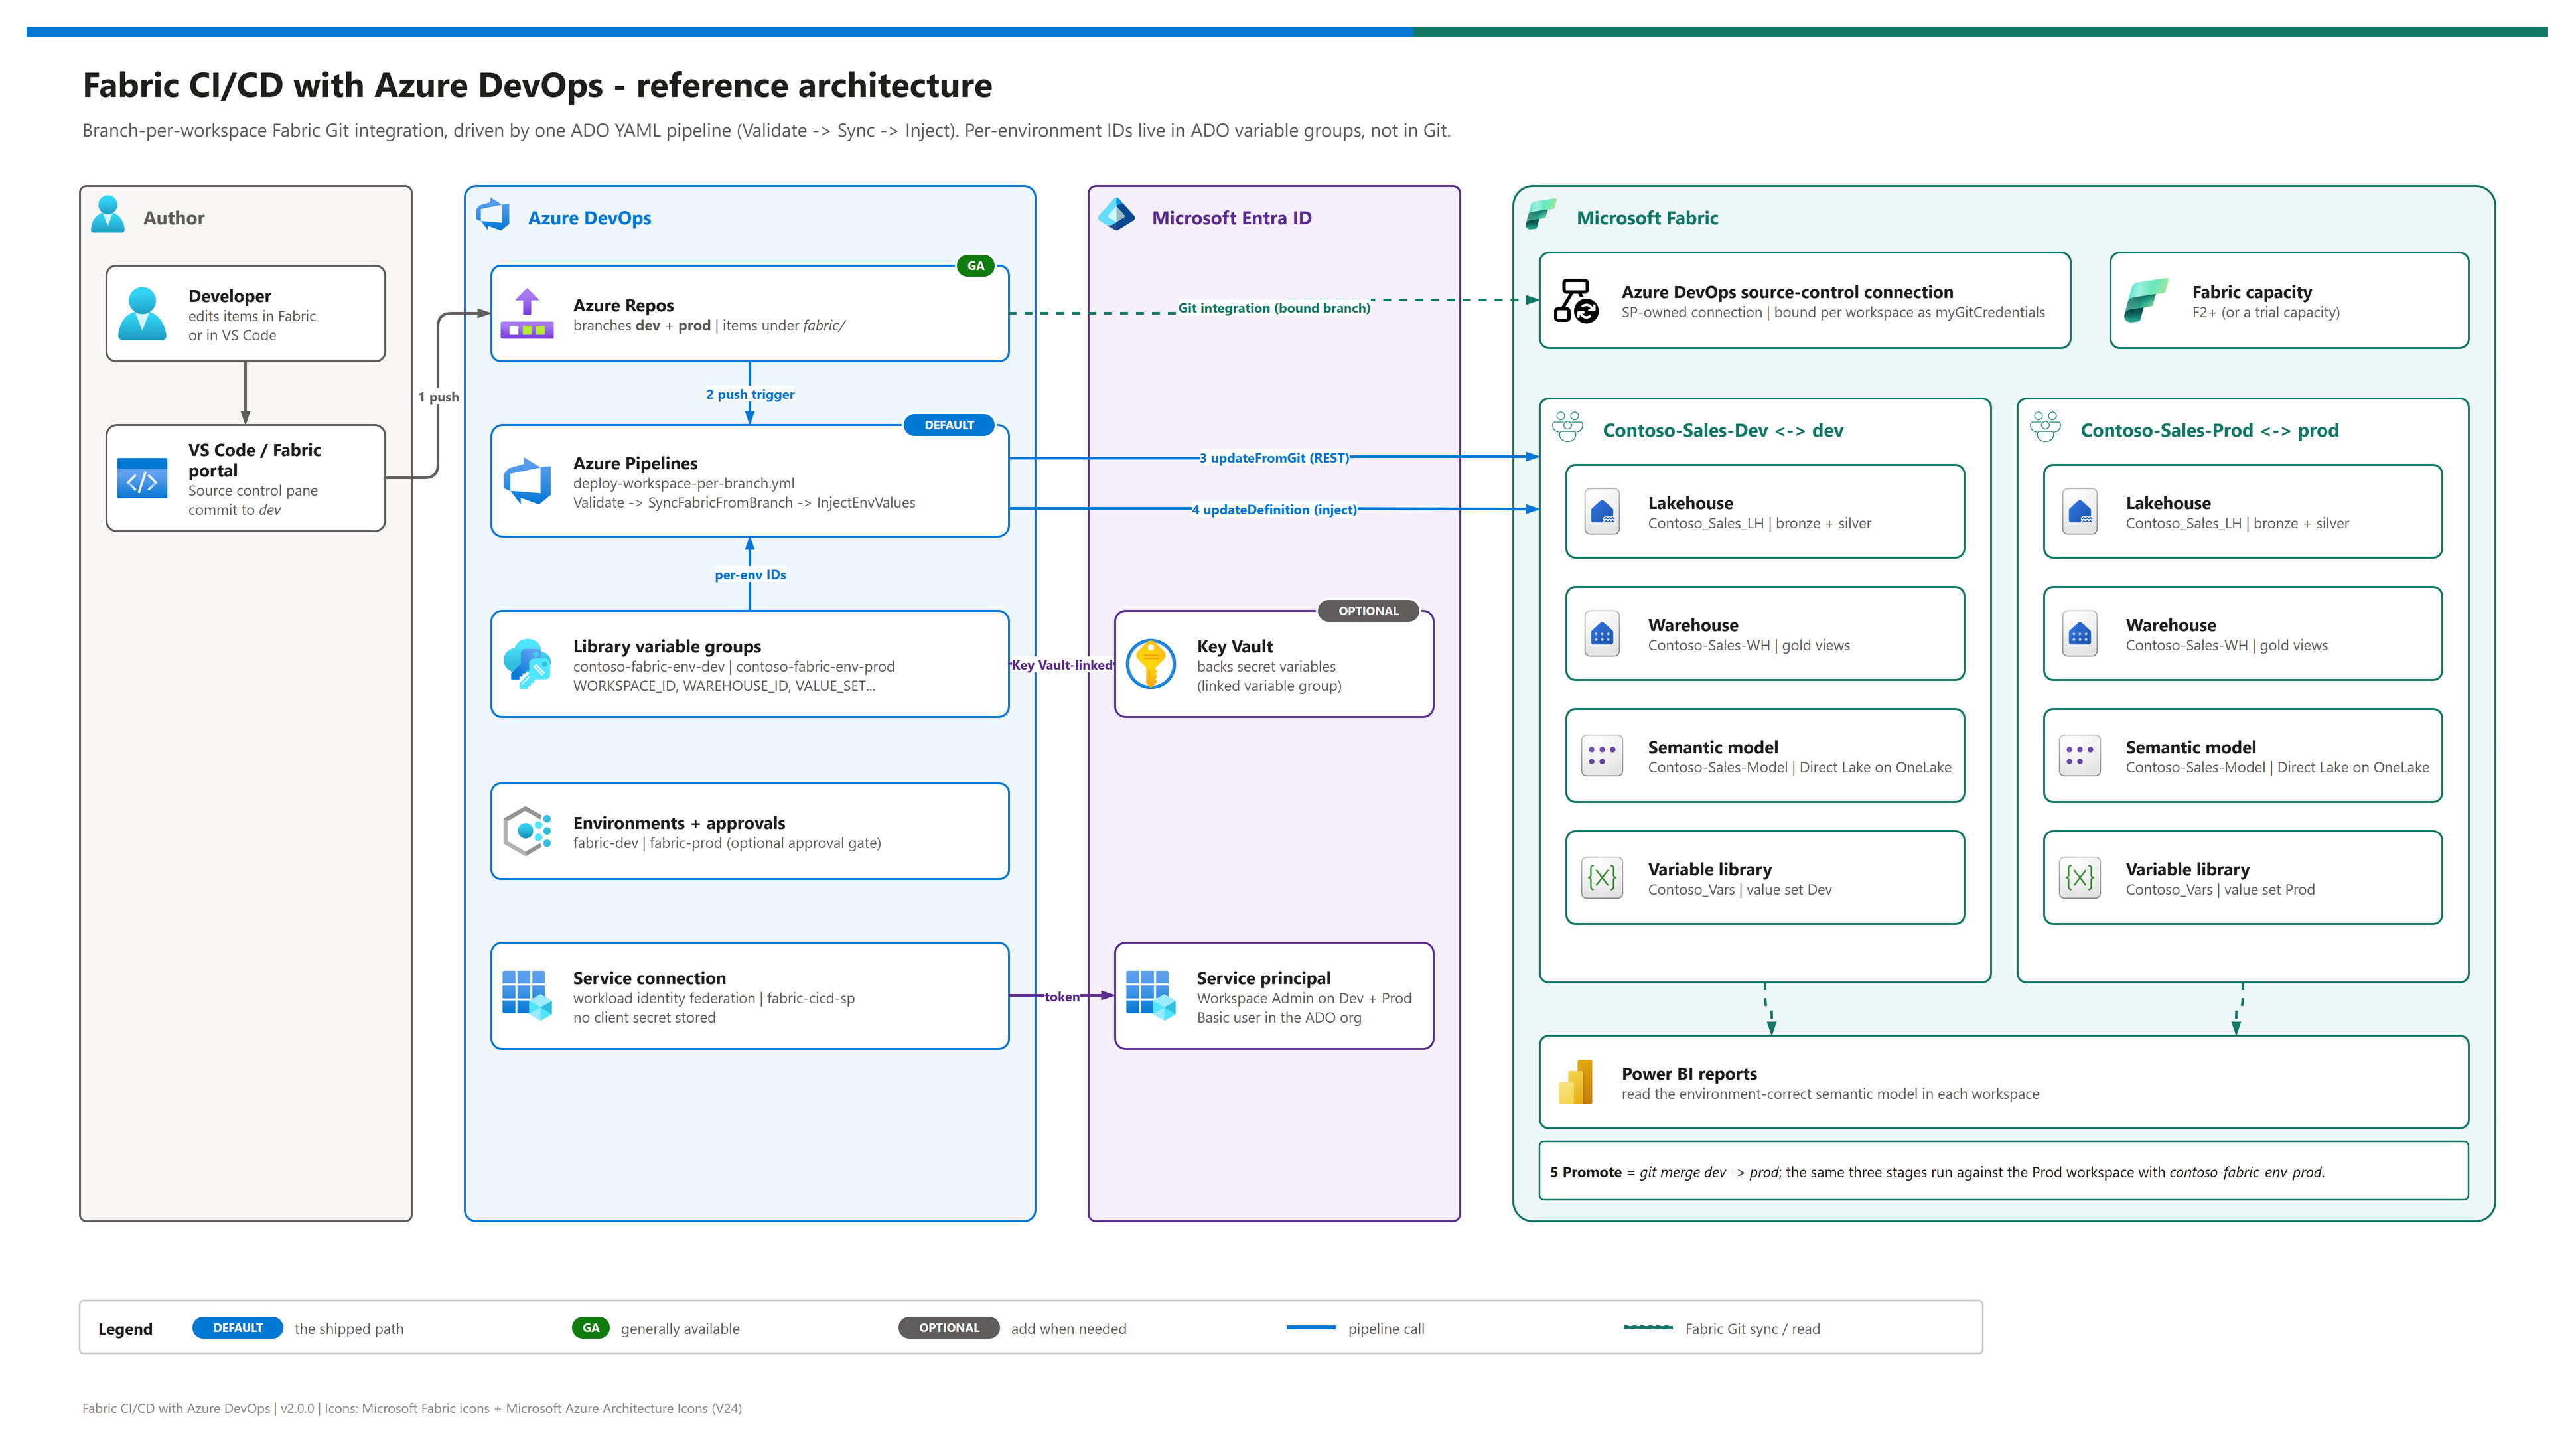The image size is (2576, 1448).
Task: Click the Service principal icon in Entra ID
Action: pyautogui.click(x=1150, y=996)
